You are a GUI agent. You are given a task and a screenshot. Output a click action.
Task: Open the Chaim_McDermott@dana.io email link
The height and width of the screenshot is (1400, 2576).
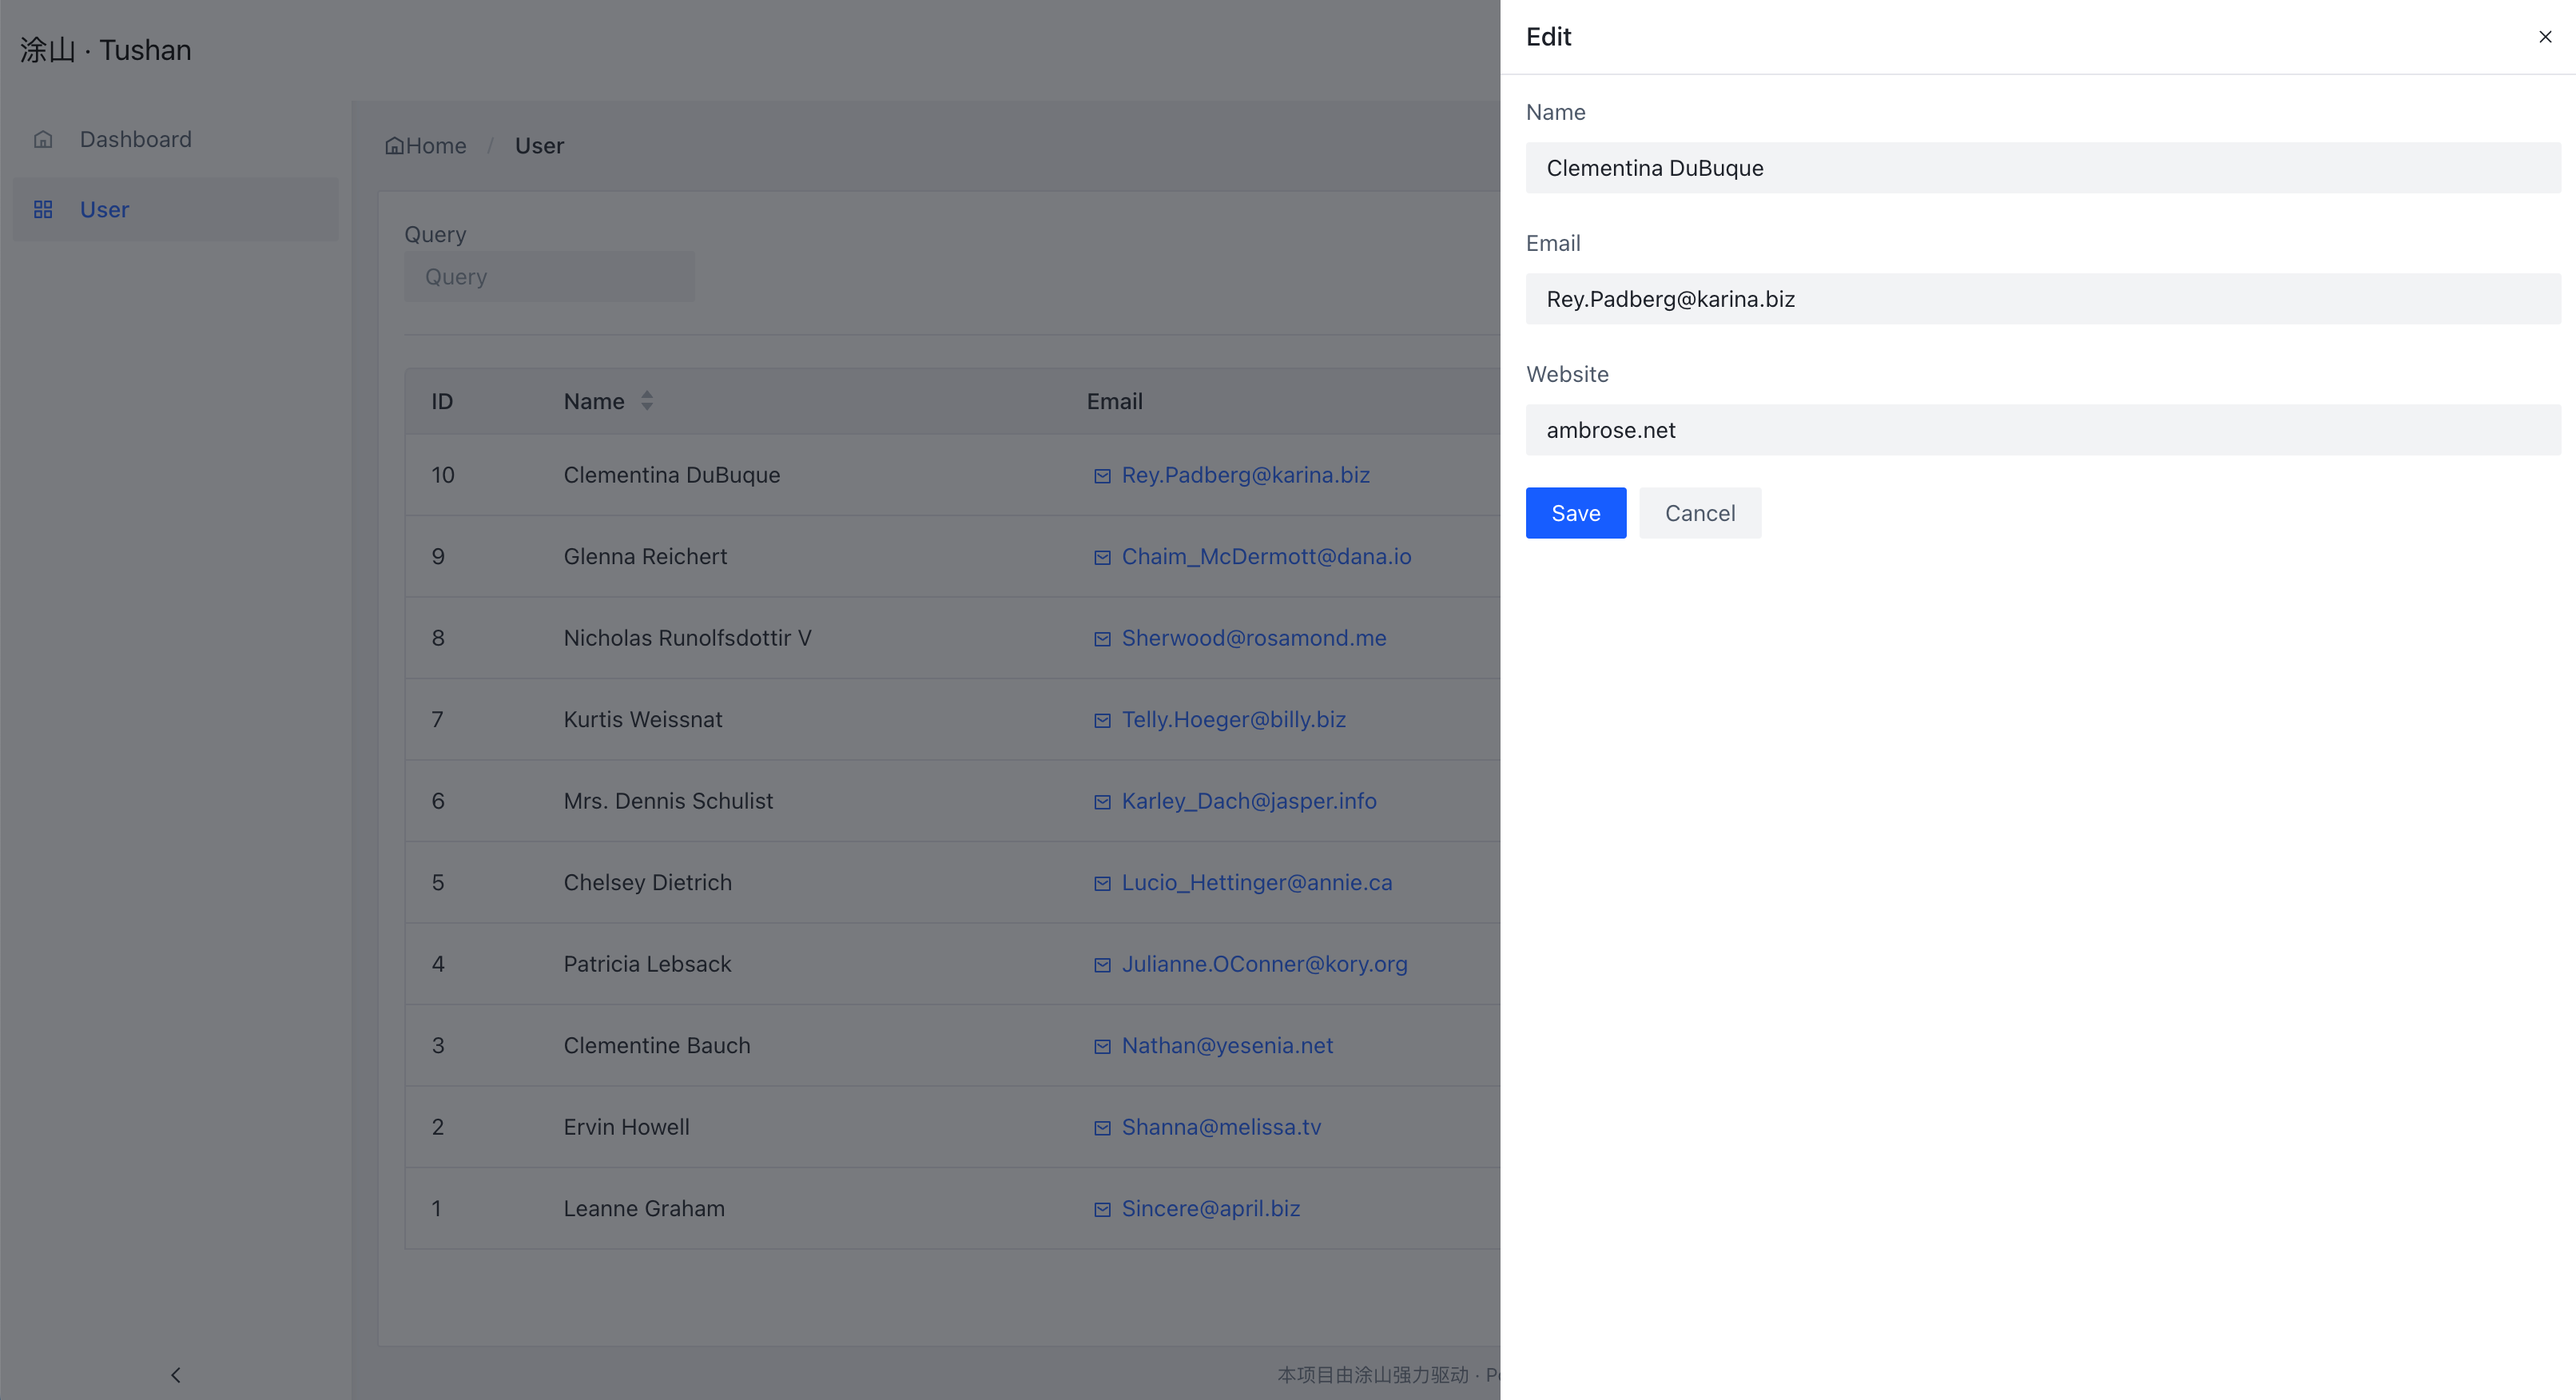coord(1266,557)
